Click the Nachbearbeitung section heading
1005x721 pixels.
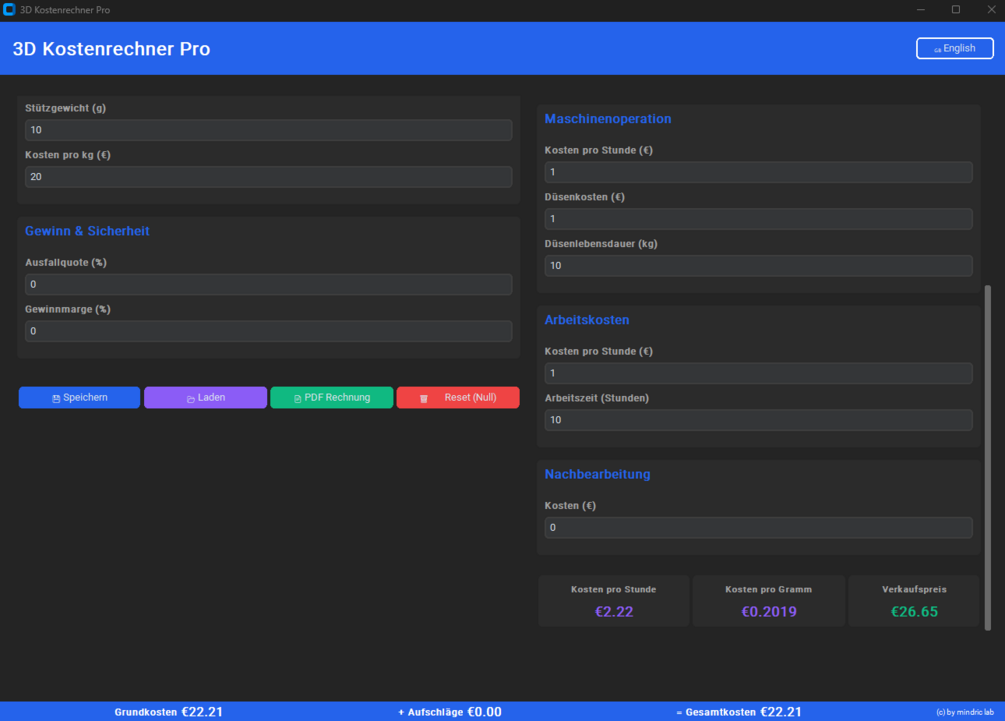[x=597, y=474]
